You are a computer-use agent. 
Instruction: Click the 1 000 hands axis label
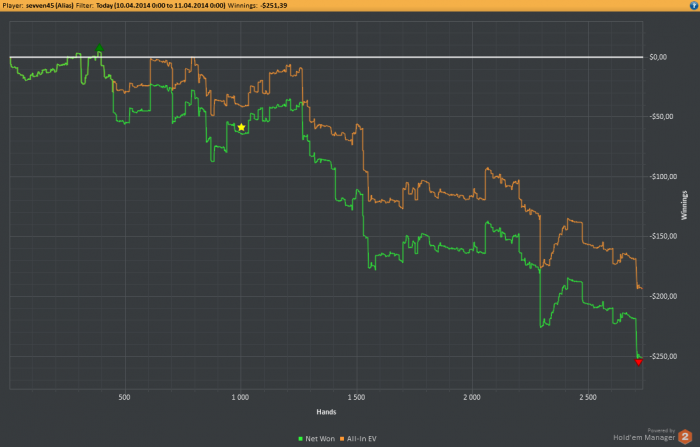pos(240,397)
